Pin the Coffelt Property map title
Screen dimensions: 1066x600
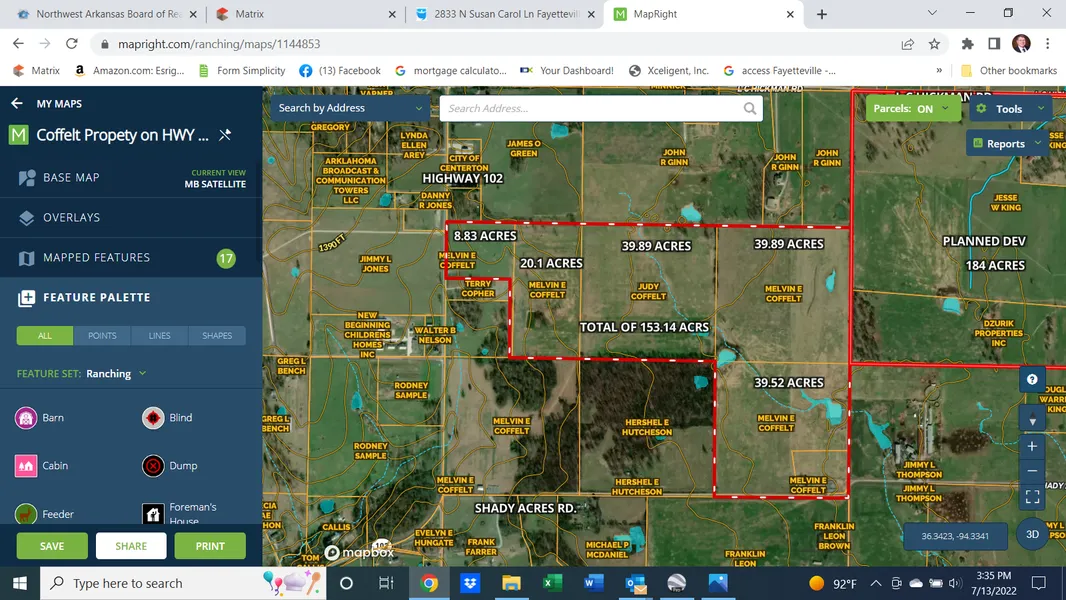click(225, 135)
